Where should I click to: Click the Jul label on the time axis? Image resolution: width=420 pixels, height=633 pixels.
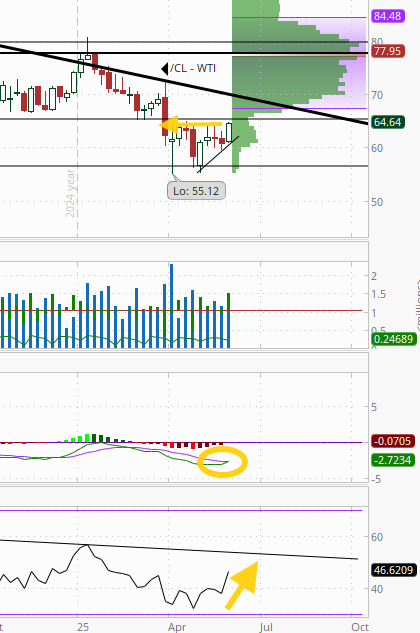(266, 627)
